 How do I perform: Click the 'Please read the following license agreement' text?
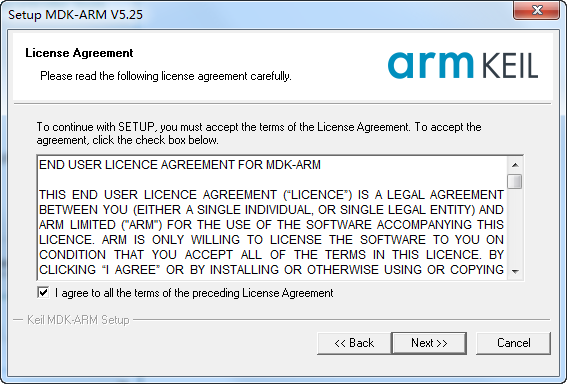166,76
